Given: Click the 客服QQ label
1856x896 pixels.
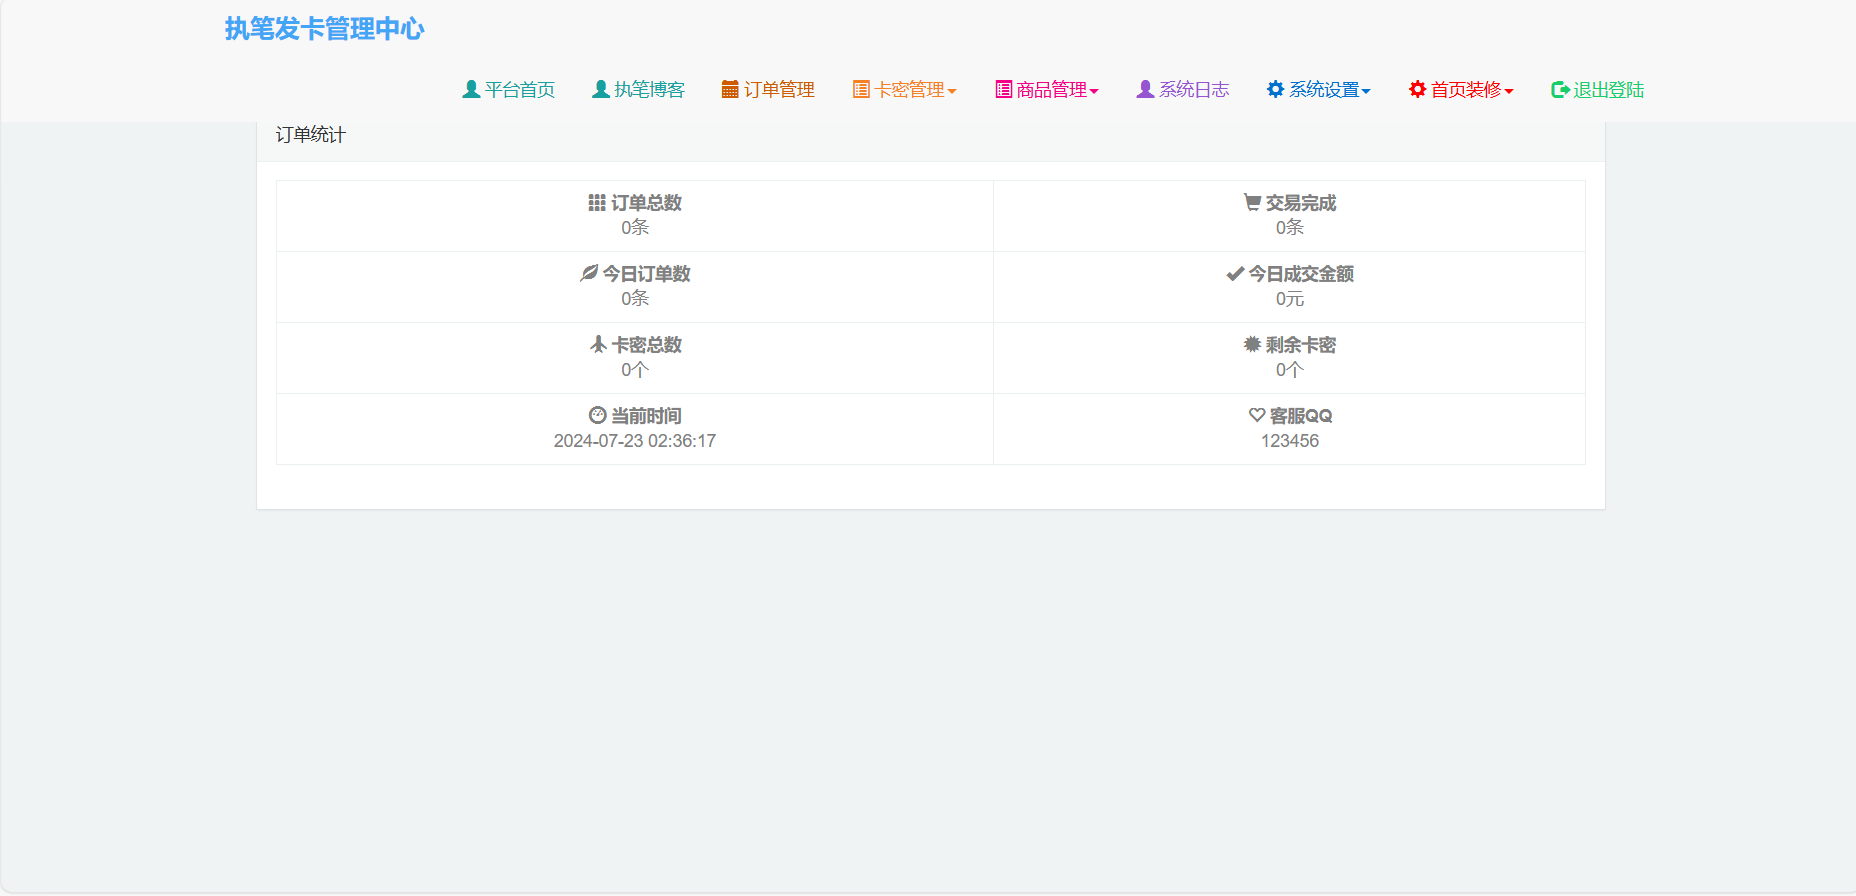Looking at the screenshot, I should [1301, 416].
